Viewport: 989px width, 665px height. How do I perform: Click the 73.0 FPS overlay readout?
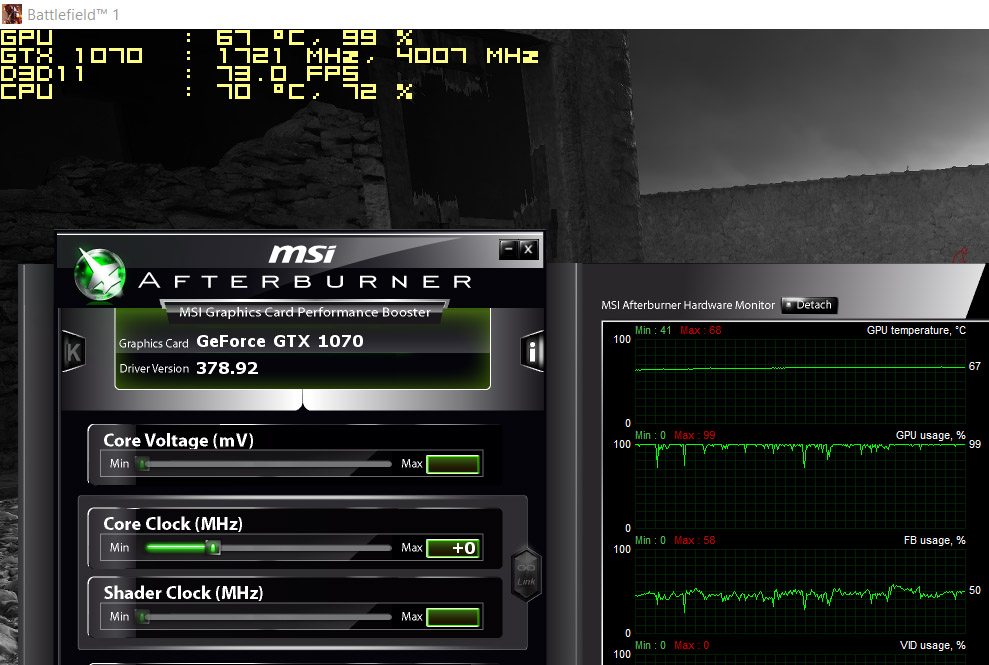tap(288, 73)
